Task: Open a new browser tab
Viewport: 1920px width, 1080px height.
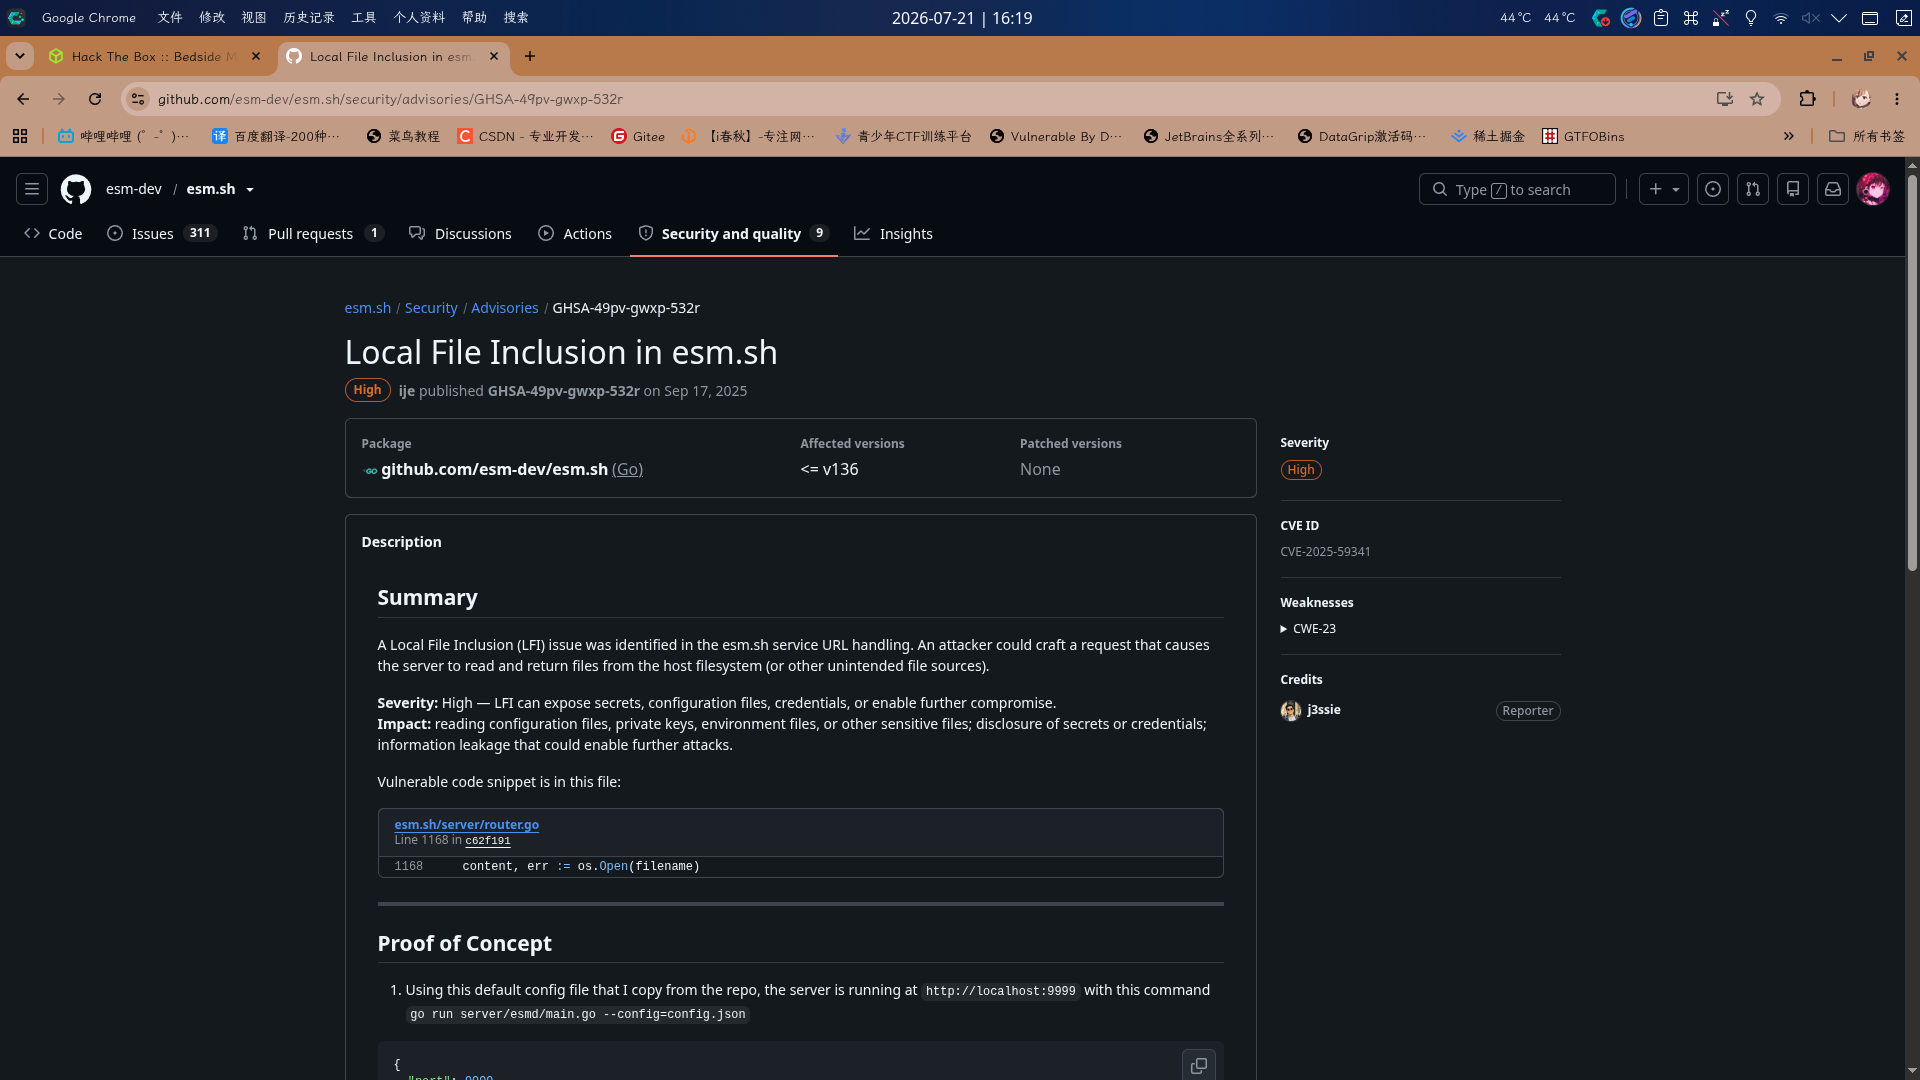Action: [x=530, y=56]
